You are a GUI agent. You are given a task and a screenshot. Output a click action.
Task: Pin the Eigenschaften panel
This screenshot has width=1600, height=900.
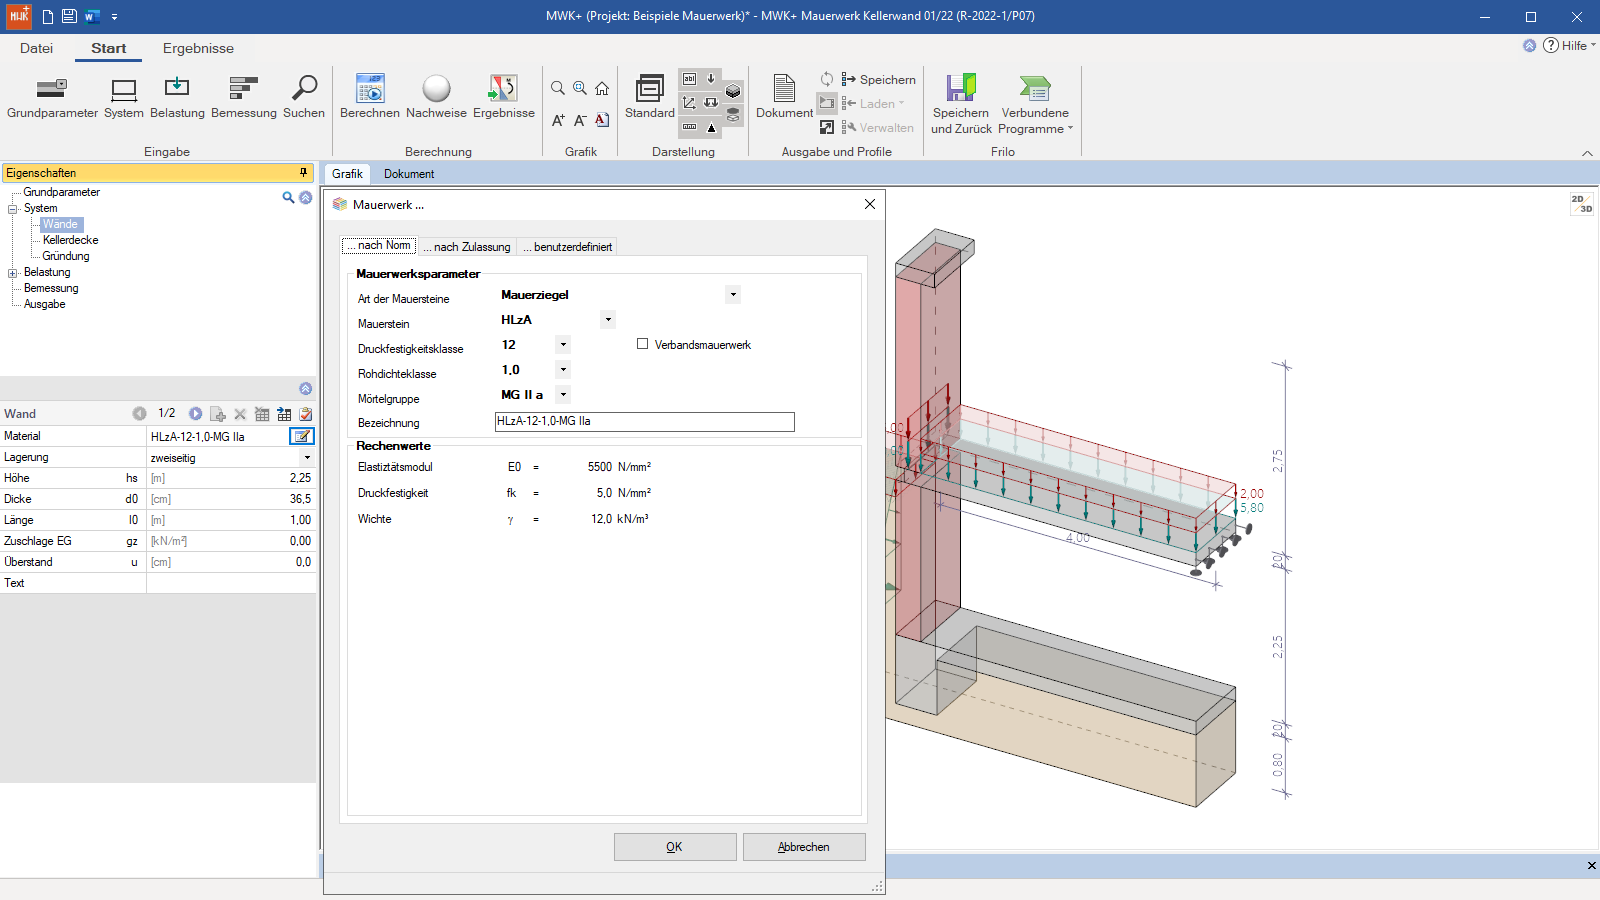304,173
